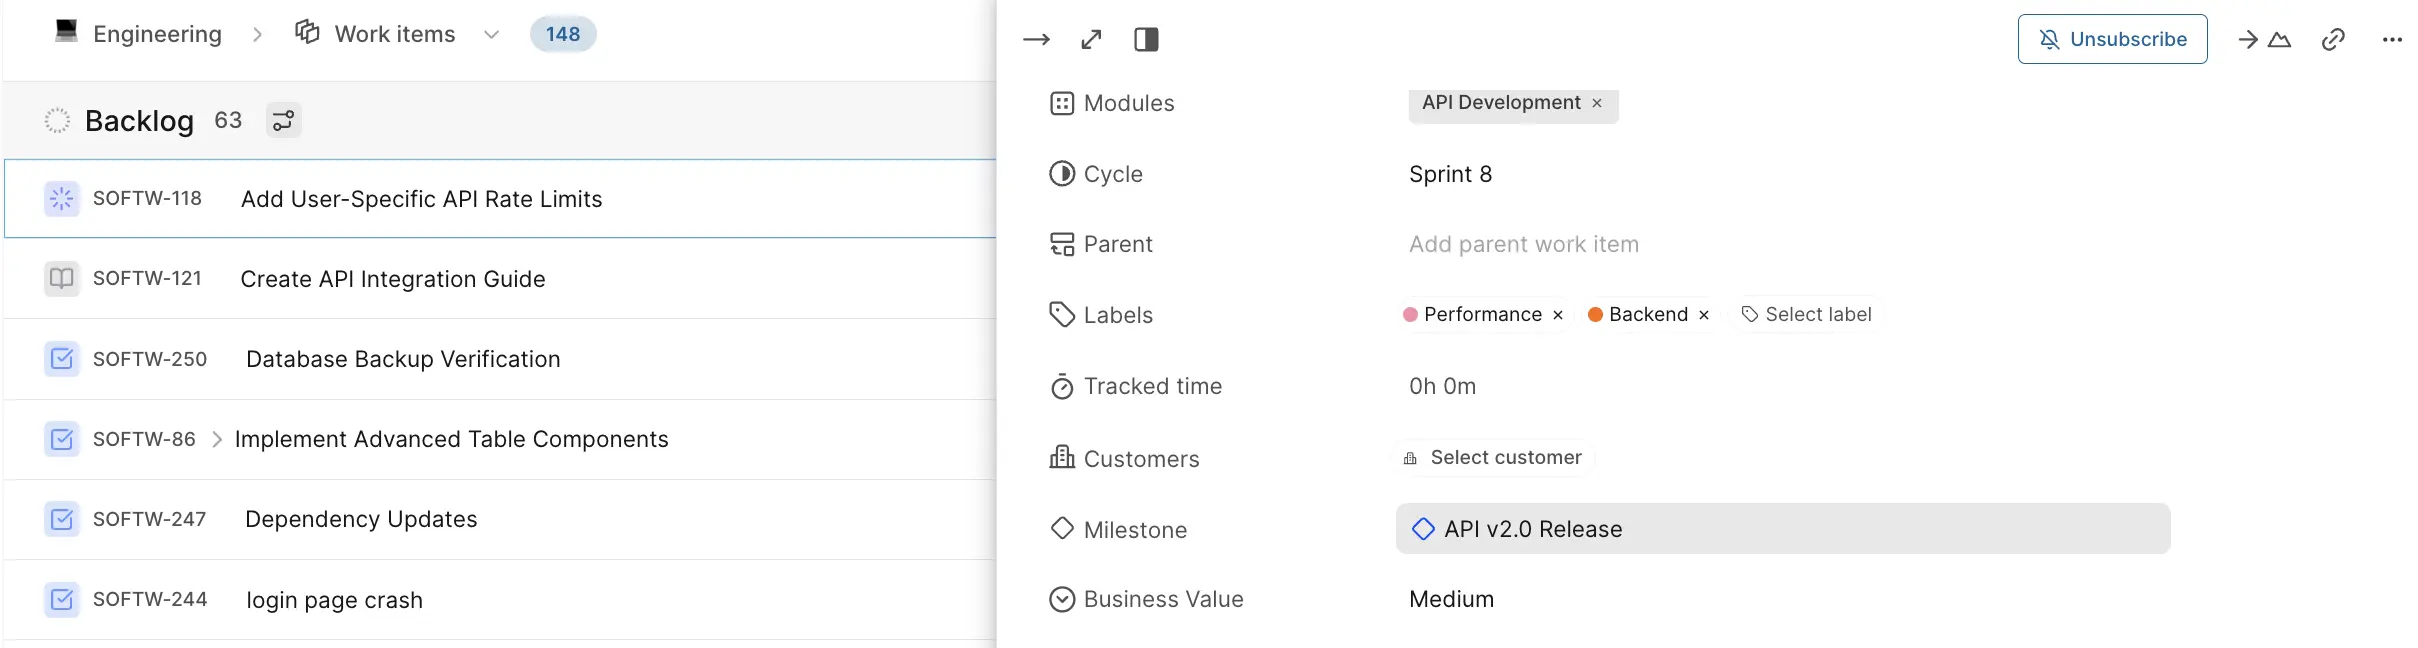This screenshot has width=2418, height=648.
Task: Click Add parent work item field
Action: pyautogui.click(x=1523, y=245)
